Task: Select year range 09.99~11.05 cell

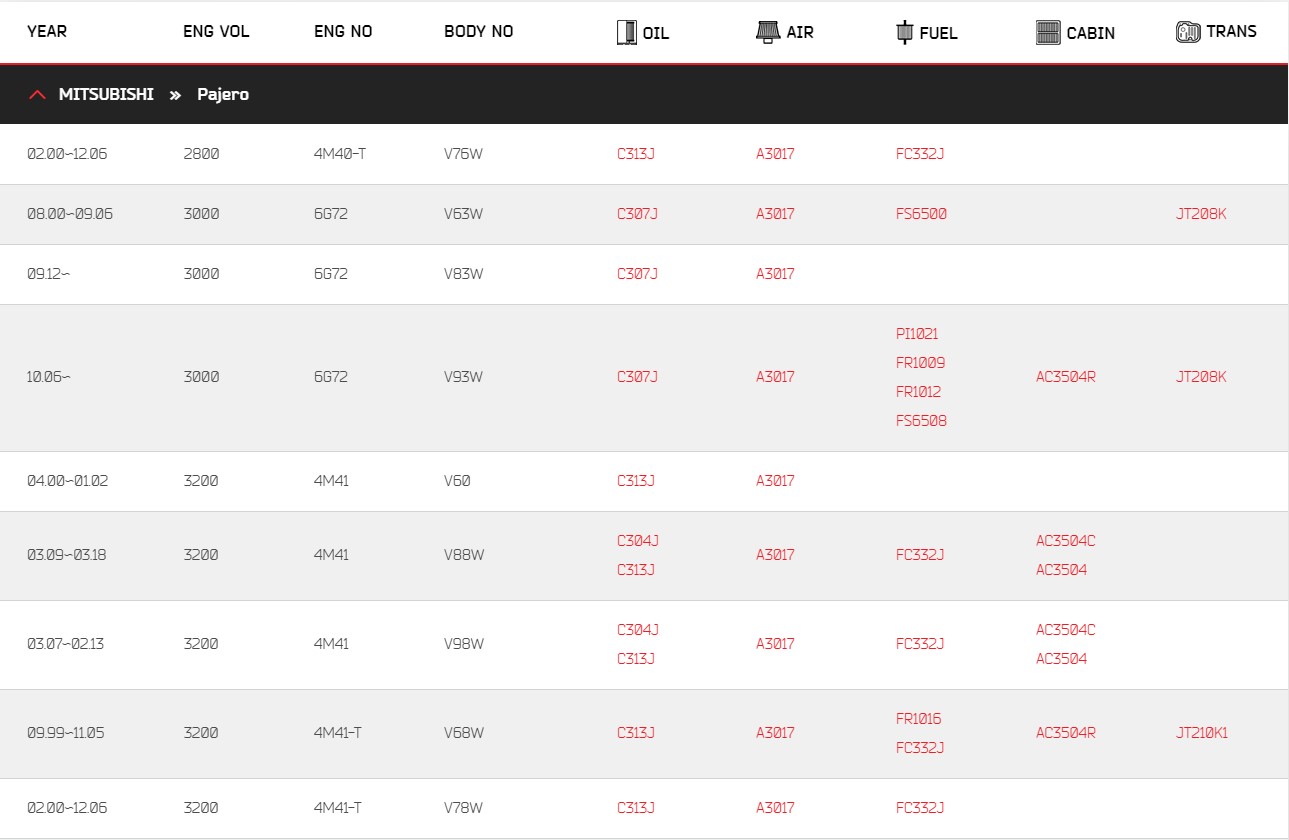Action: (x=65, y=733)
